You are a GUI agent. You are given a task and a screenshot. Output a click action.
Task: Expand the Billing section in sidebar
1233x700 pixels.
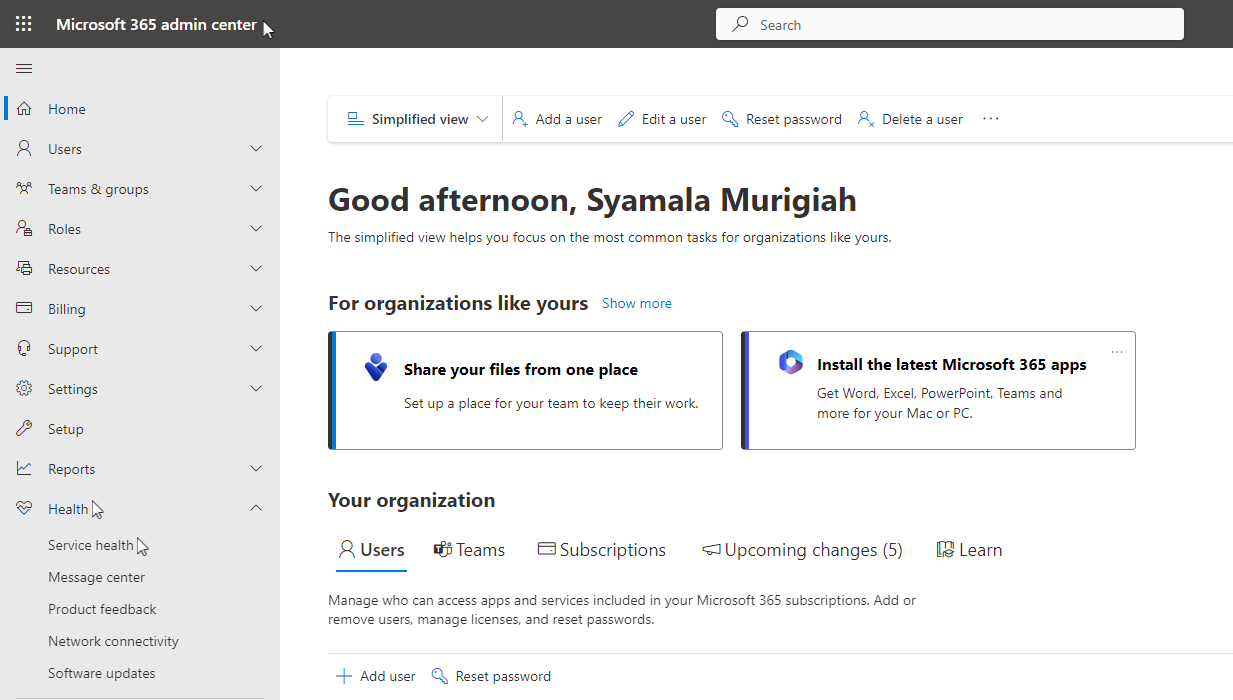click(x=255, y=308)
